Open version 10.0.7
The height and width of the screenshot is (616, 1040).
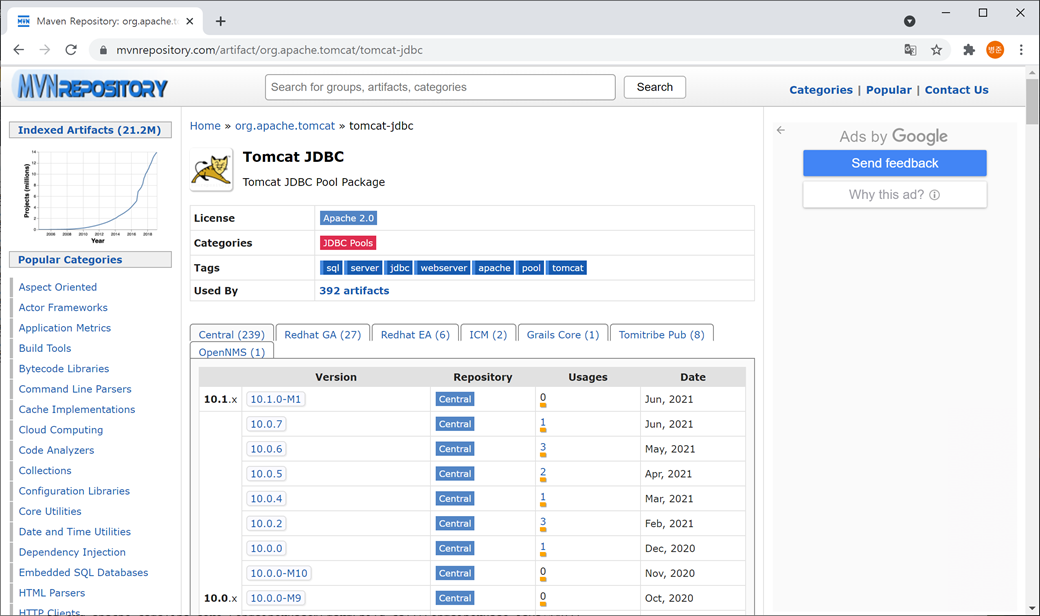coord(266,424)
